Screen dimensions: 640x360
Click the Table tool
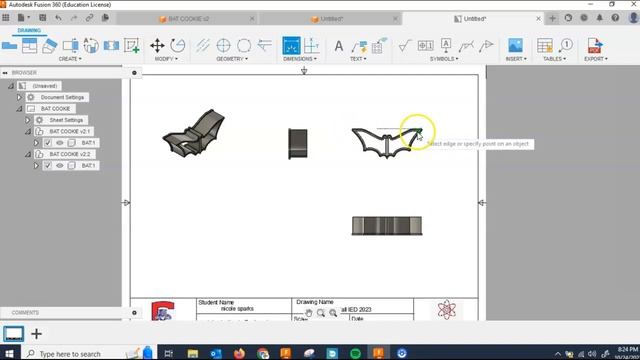(544, 46)
